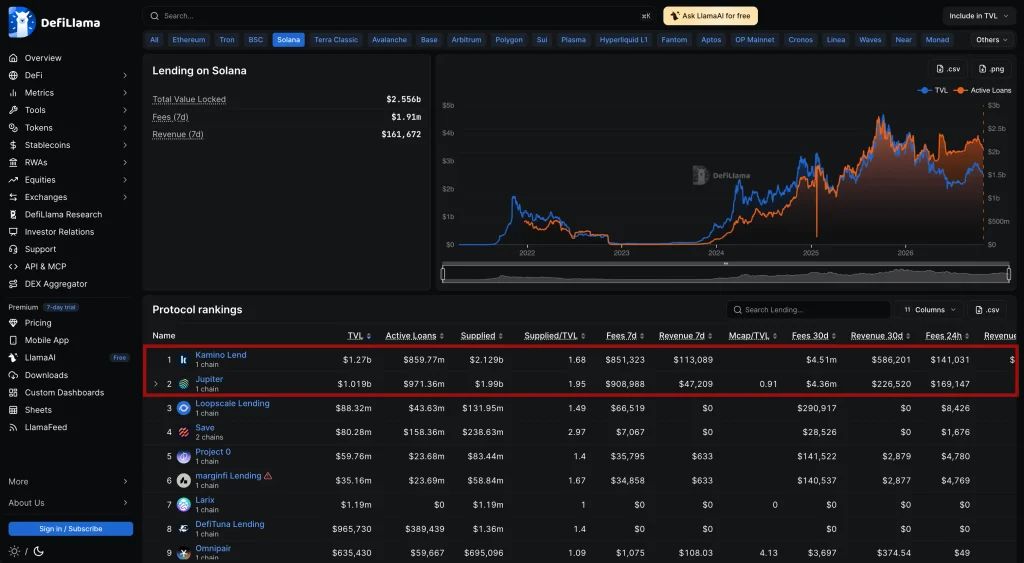Click the Loopscale Lending protocol logo
This screenshot has height=563, width=1024.
coord(184,408)
